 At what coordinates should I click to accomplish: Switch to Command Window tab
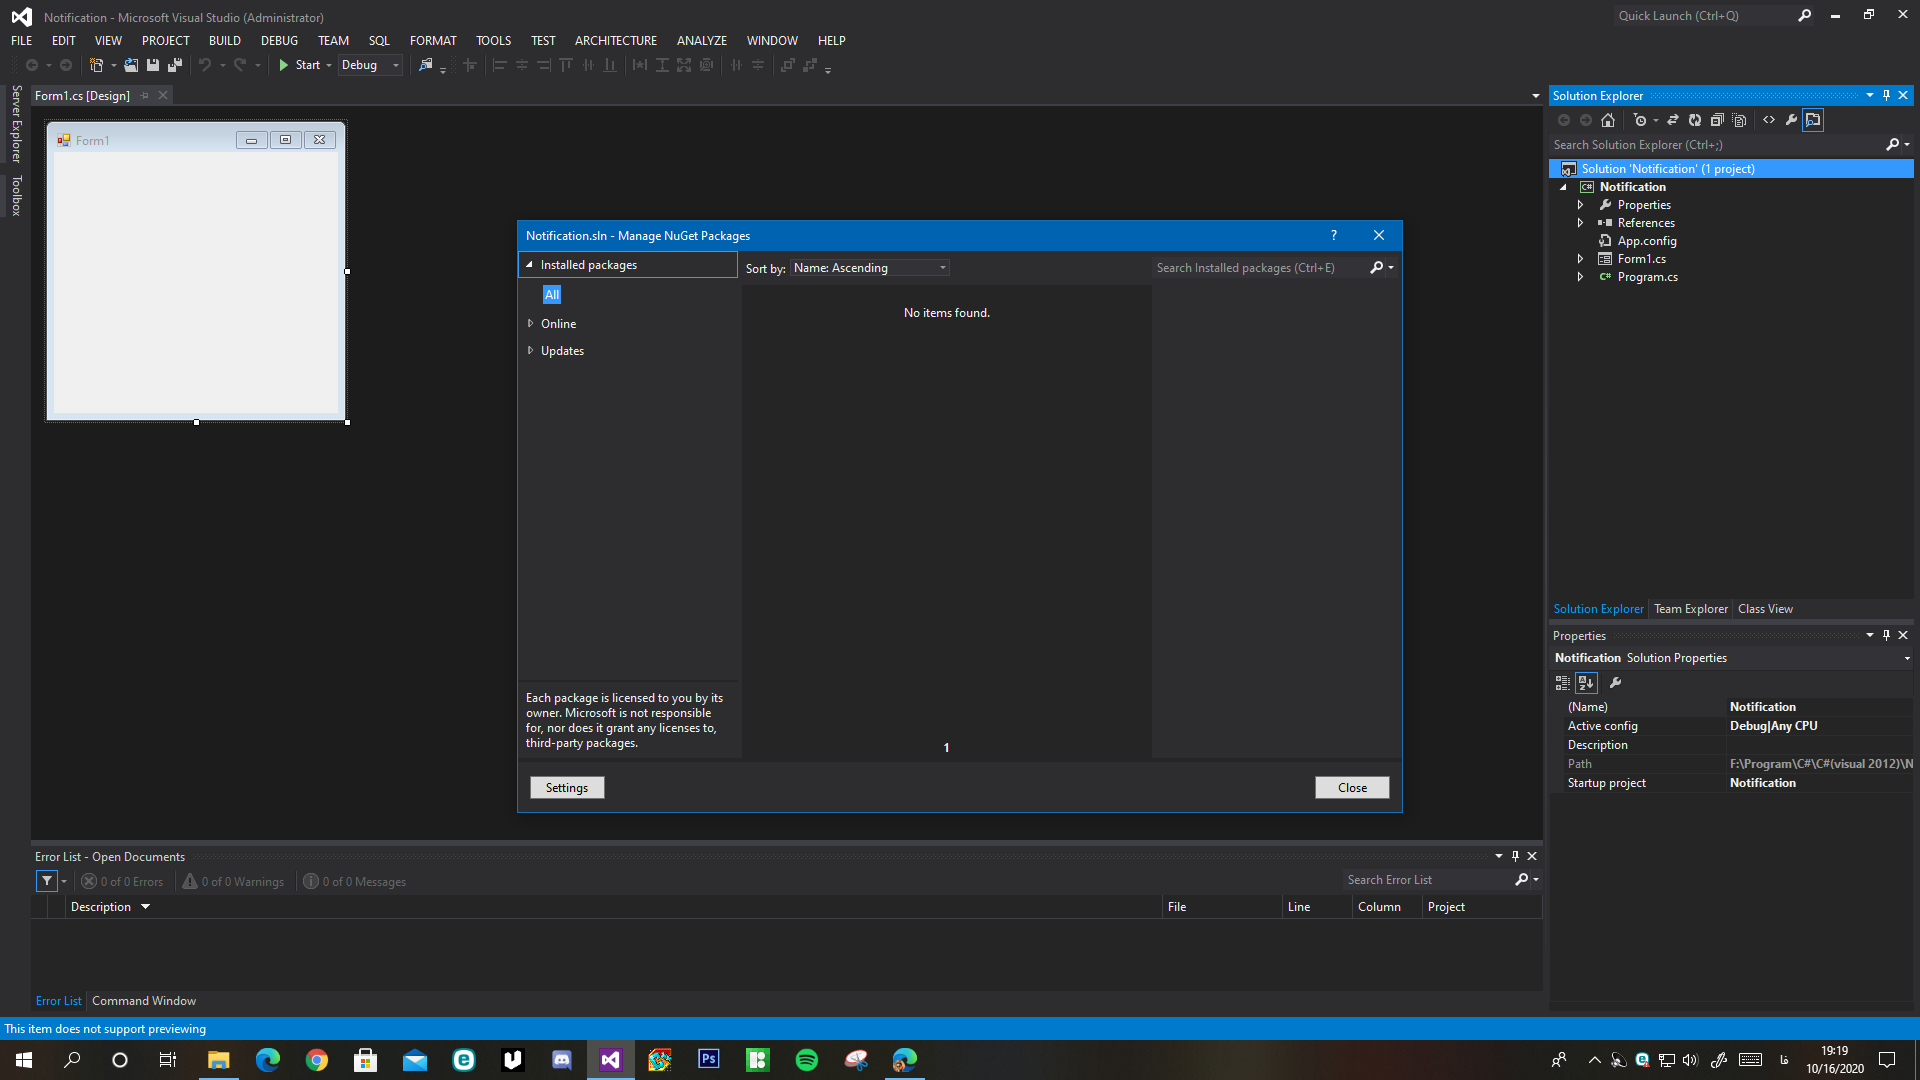[x=144, y=1001]
